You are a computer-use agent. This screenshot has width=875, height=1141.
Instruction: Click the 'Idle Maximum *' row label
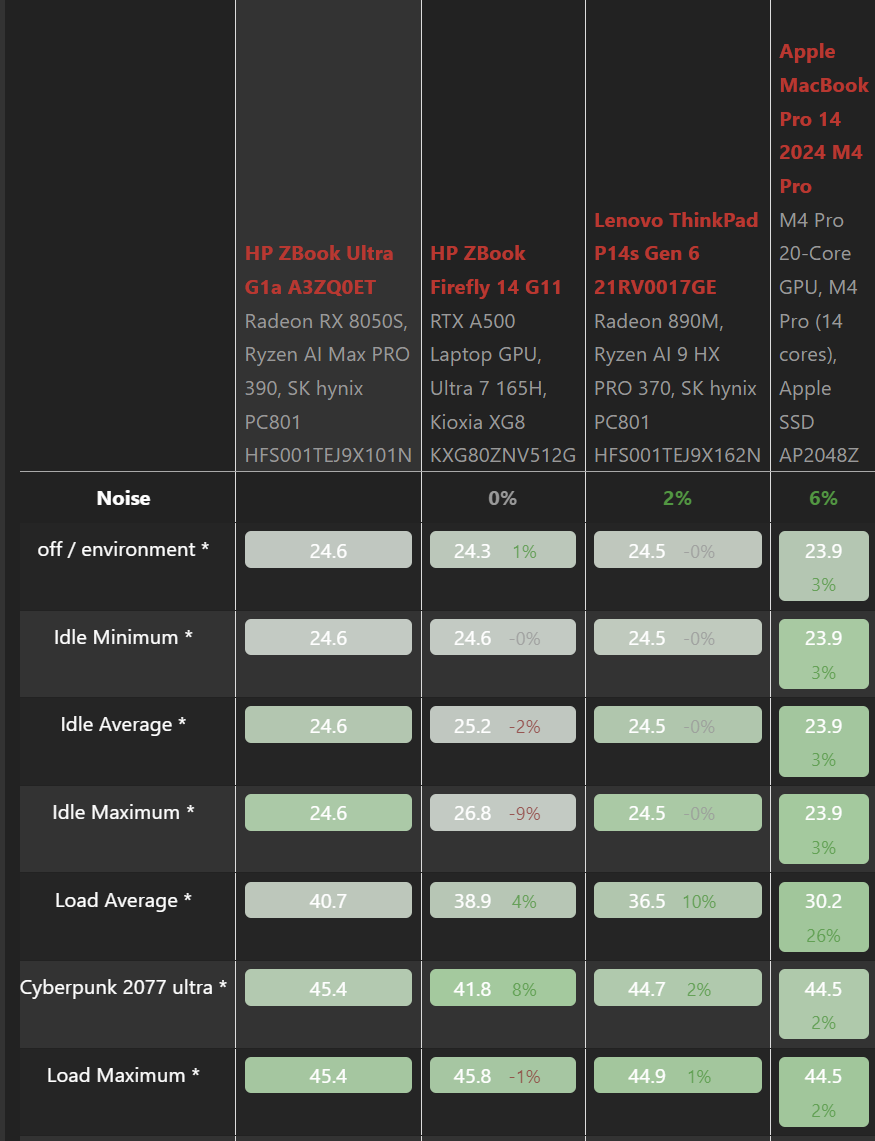[123, 812]
